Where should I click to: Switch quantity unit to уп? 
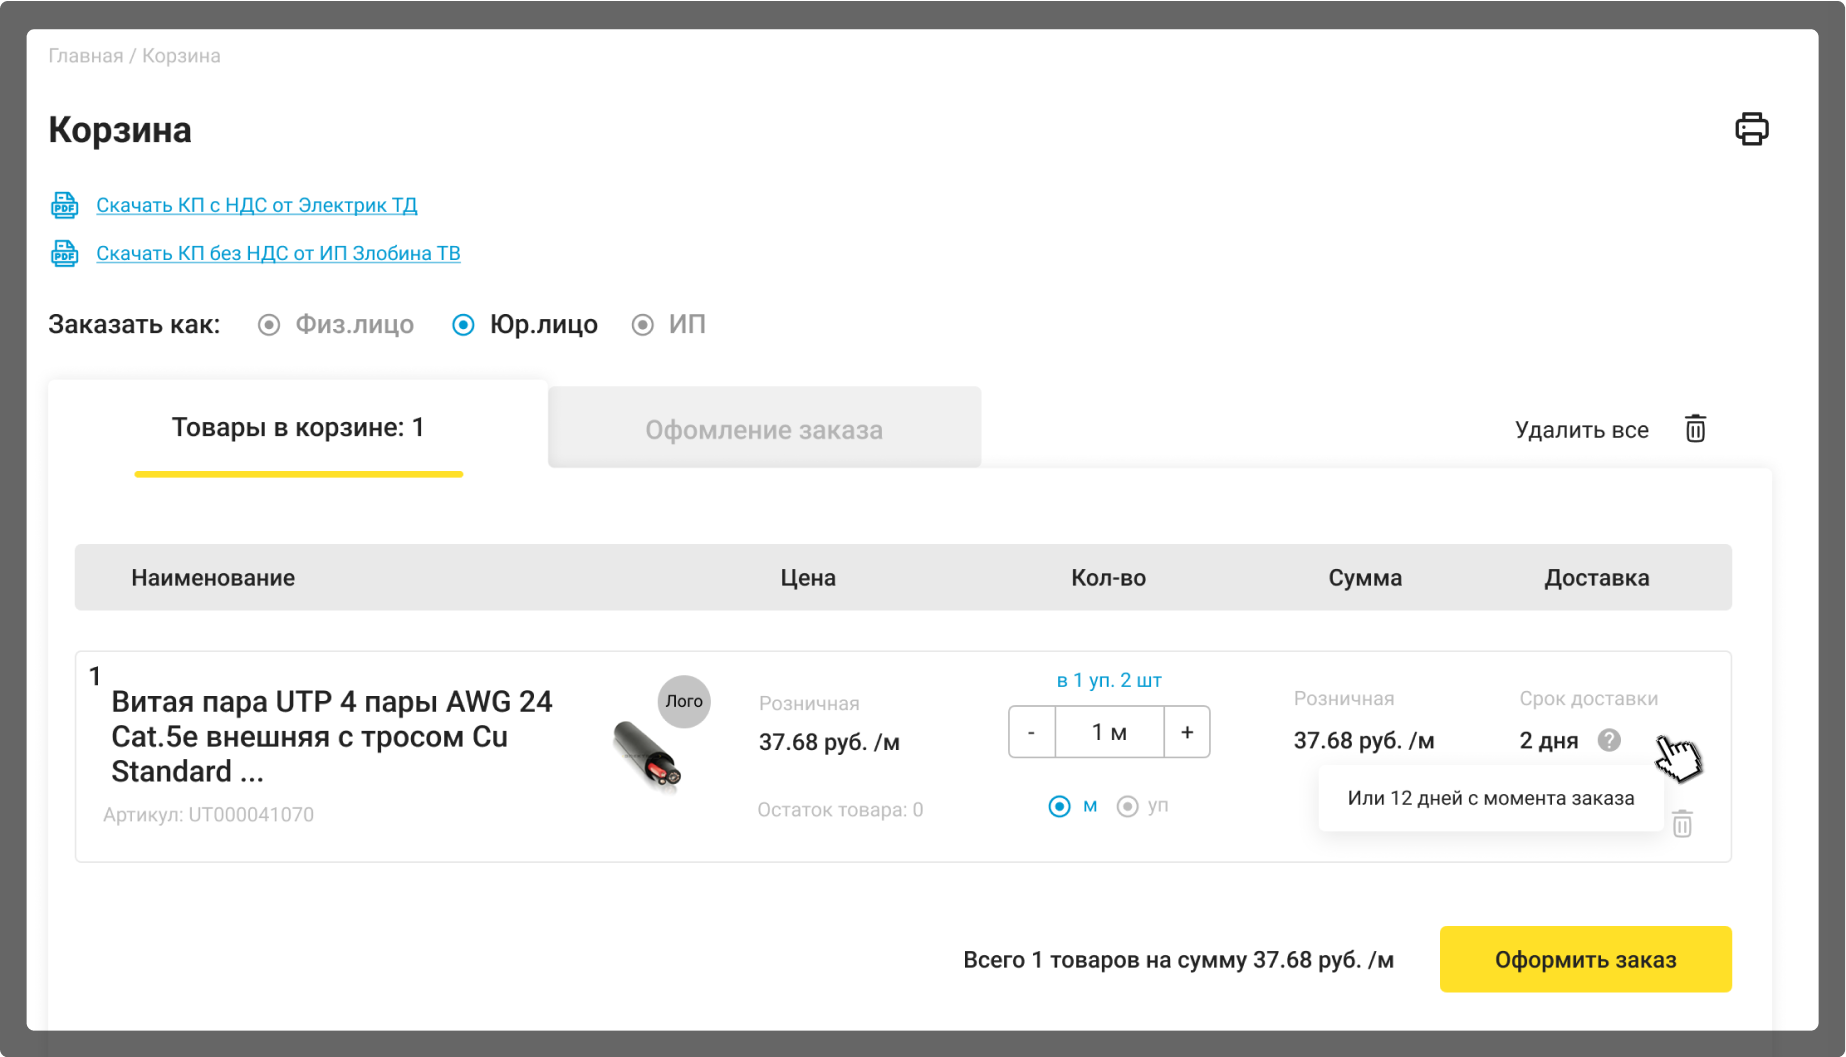(x=1127, y=806)
